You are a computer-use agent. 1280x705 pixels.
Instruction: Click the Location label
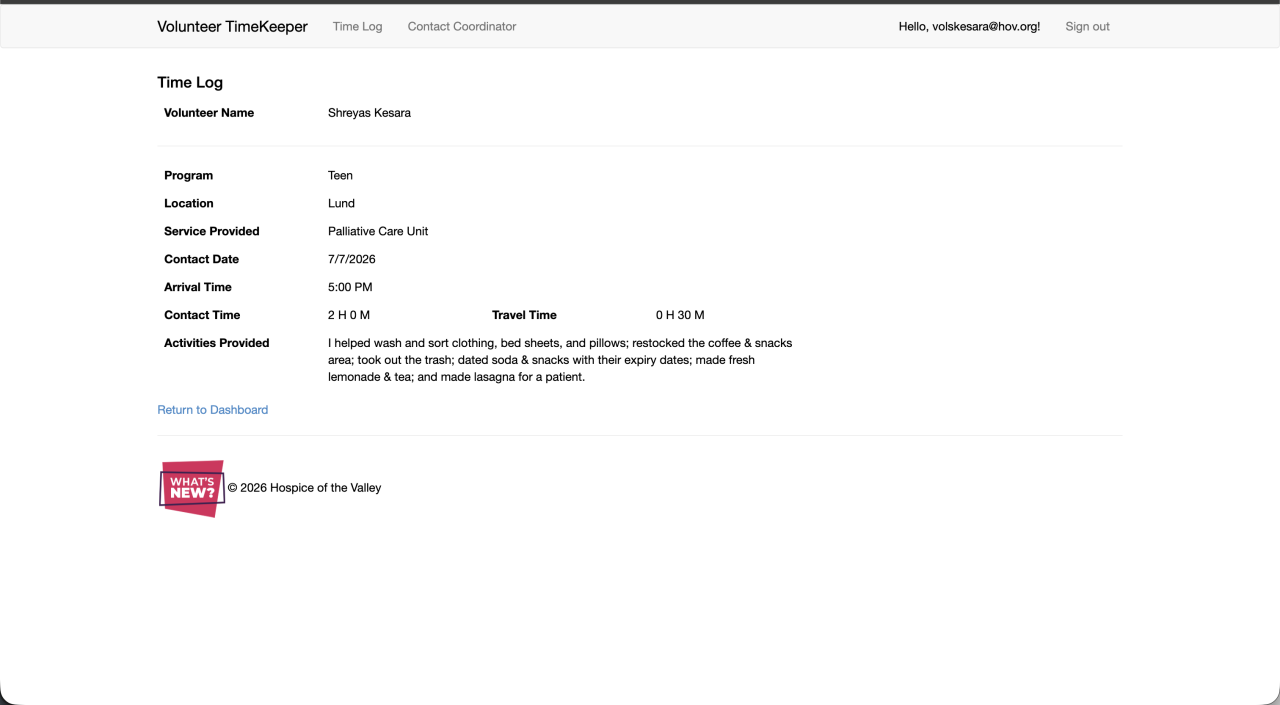(189, 203)
